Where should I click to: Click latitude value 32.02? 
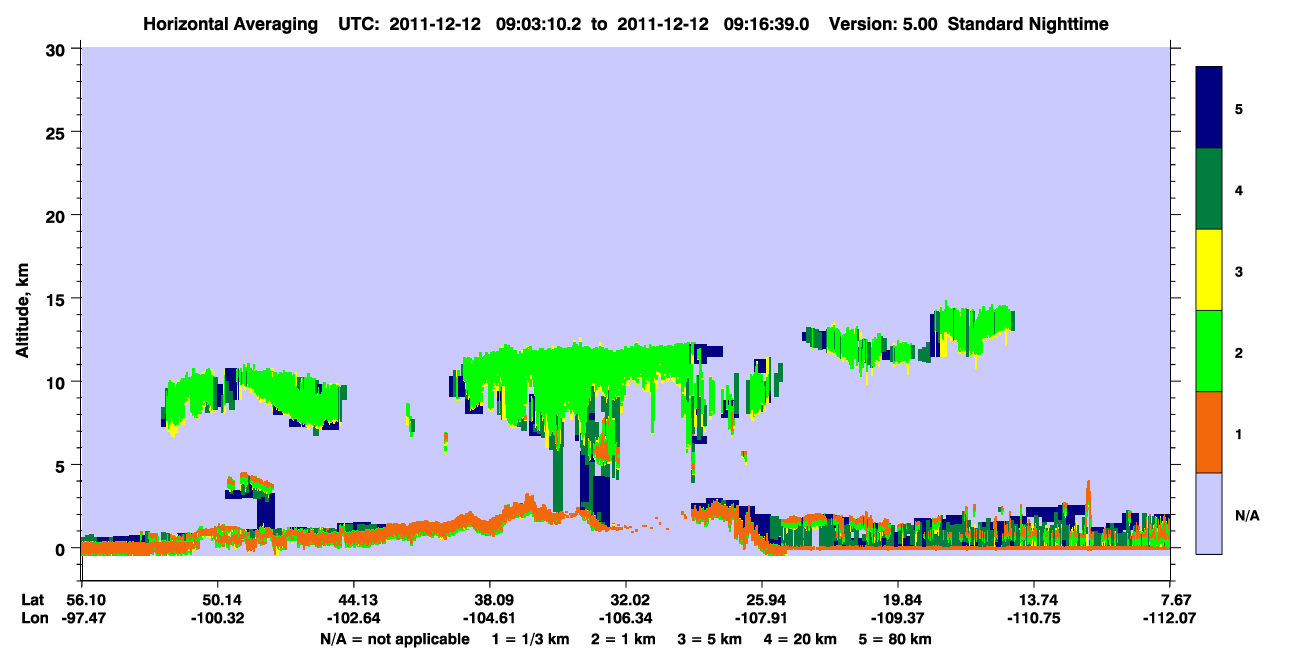626,600
